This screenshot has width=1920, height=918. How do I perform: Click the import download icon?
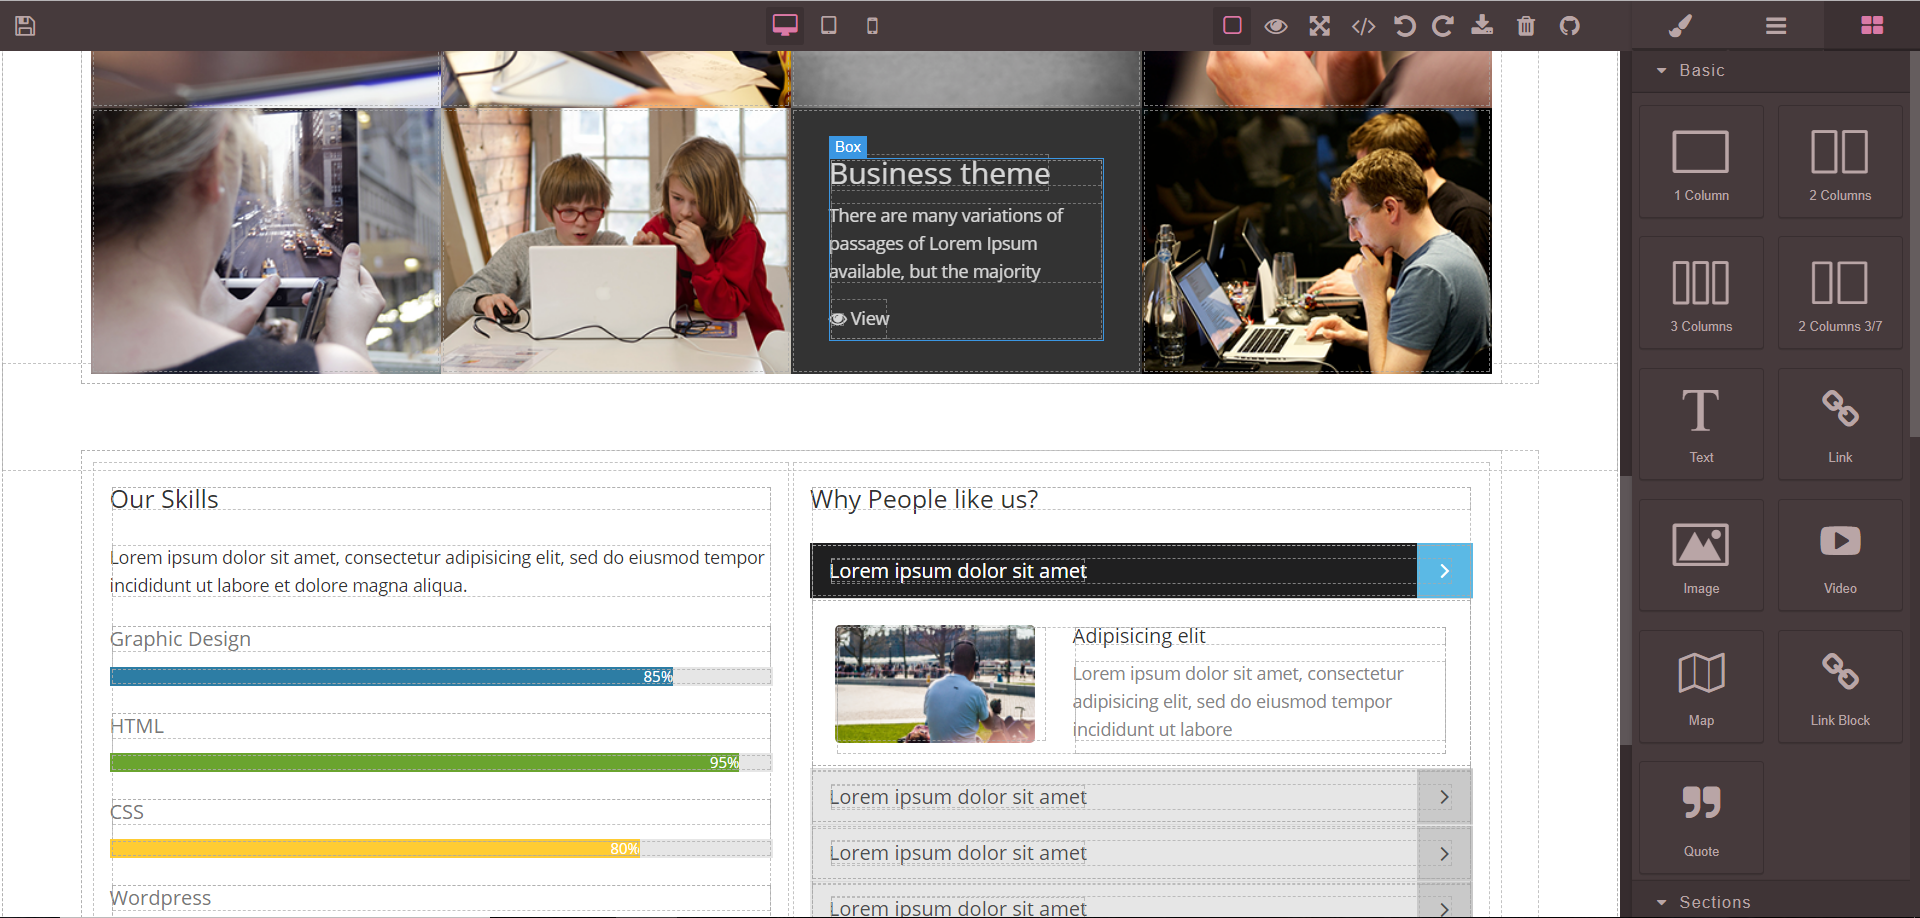1482,26
